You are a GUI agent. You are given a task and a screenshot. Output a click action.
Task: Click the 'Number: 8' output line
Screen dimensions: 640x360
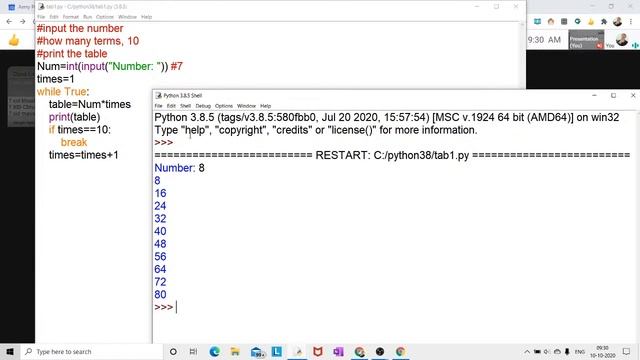180,168
